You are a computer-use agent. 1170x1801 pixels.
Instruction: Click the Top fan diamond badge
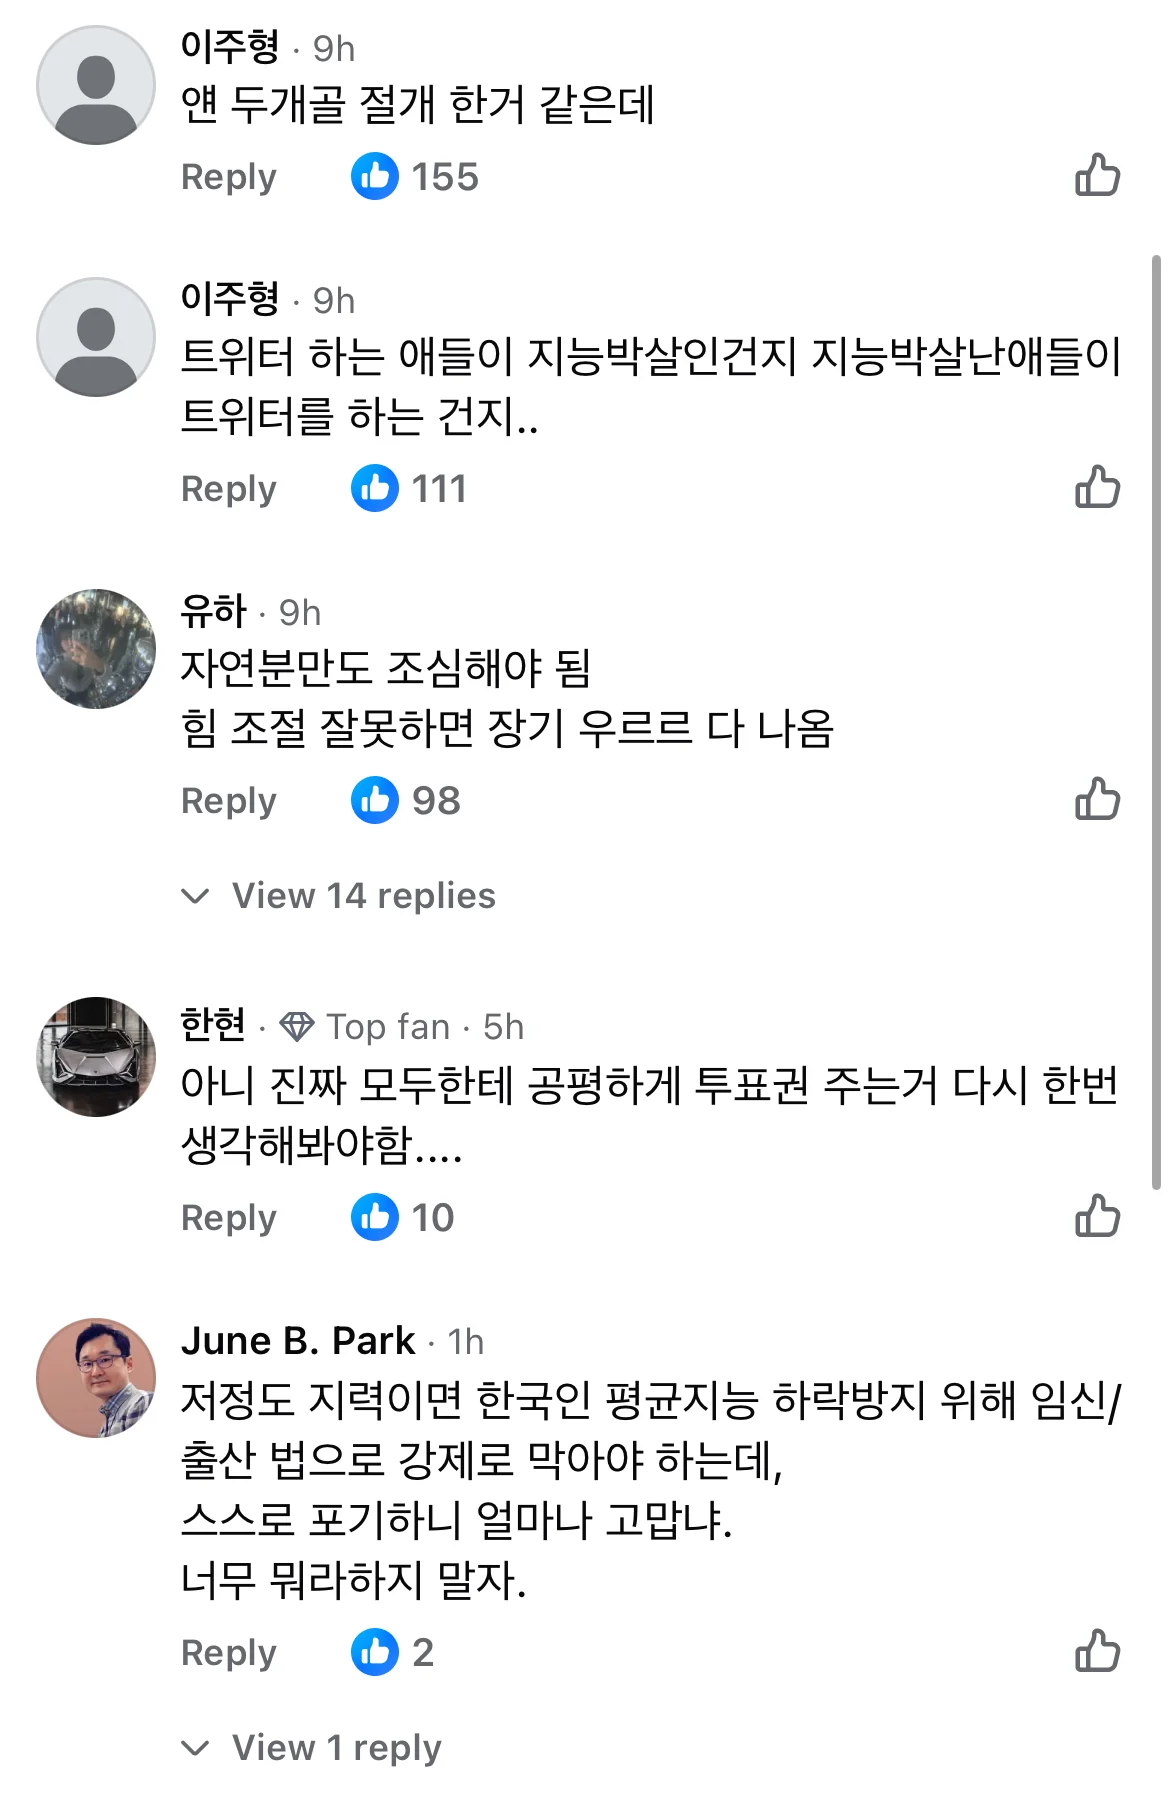(x=296, y=1027)
